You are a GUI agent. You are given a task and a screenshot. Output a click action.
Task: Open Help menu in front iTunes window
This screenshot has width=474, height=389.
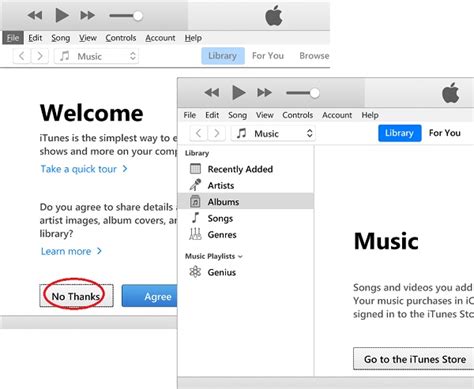point(370,115)
